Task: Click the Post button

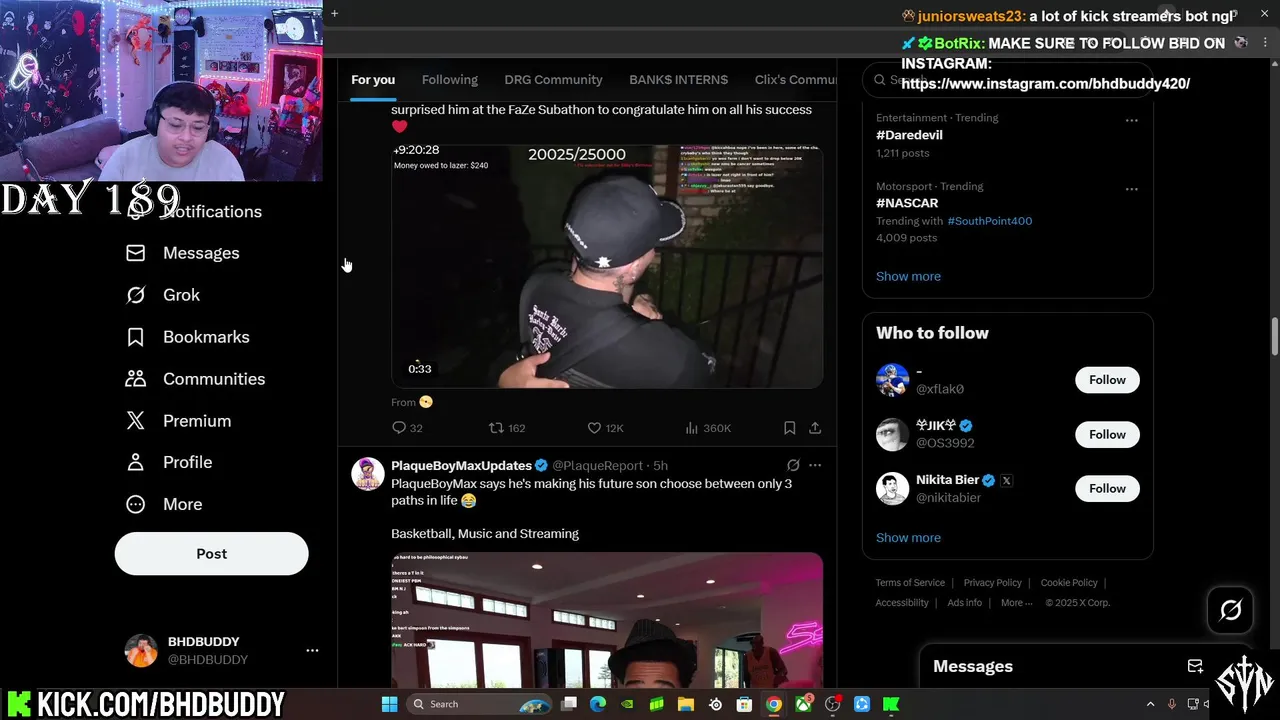Action: click(211, 553)
